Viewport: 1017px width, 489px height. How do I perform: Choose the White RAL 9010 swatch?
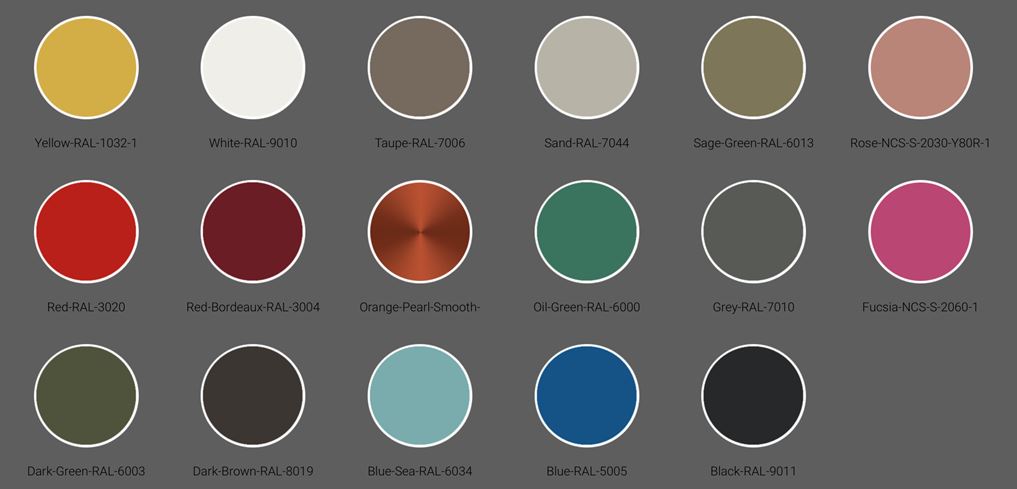253,68
